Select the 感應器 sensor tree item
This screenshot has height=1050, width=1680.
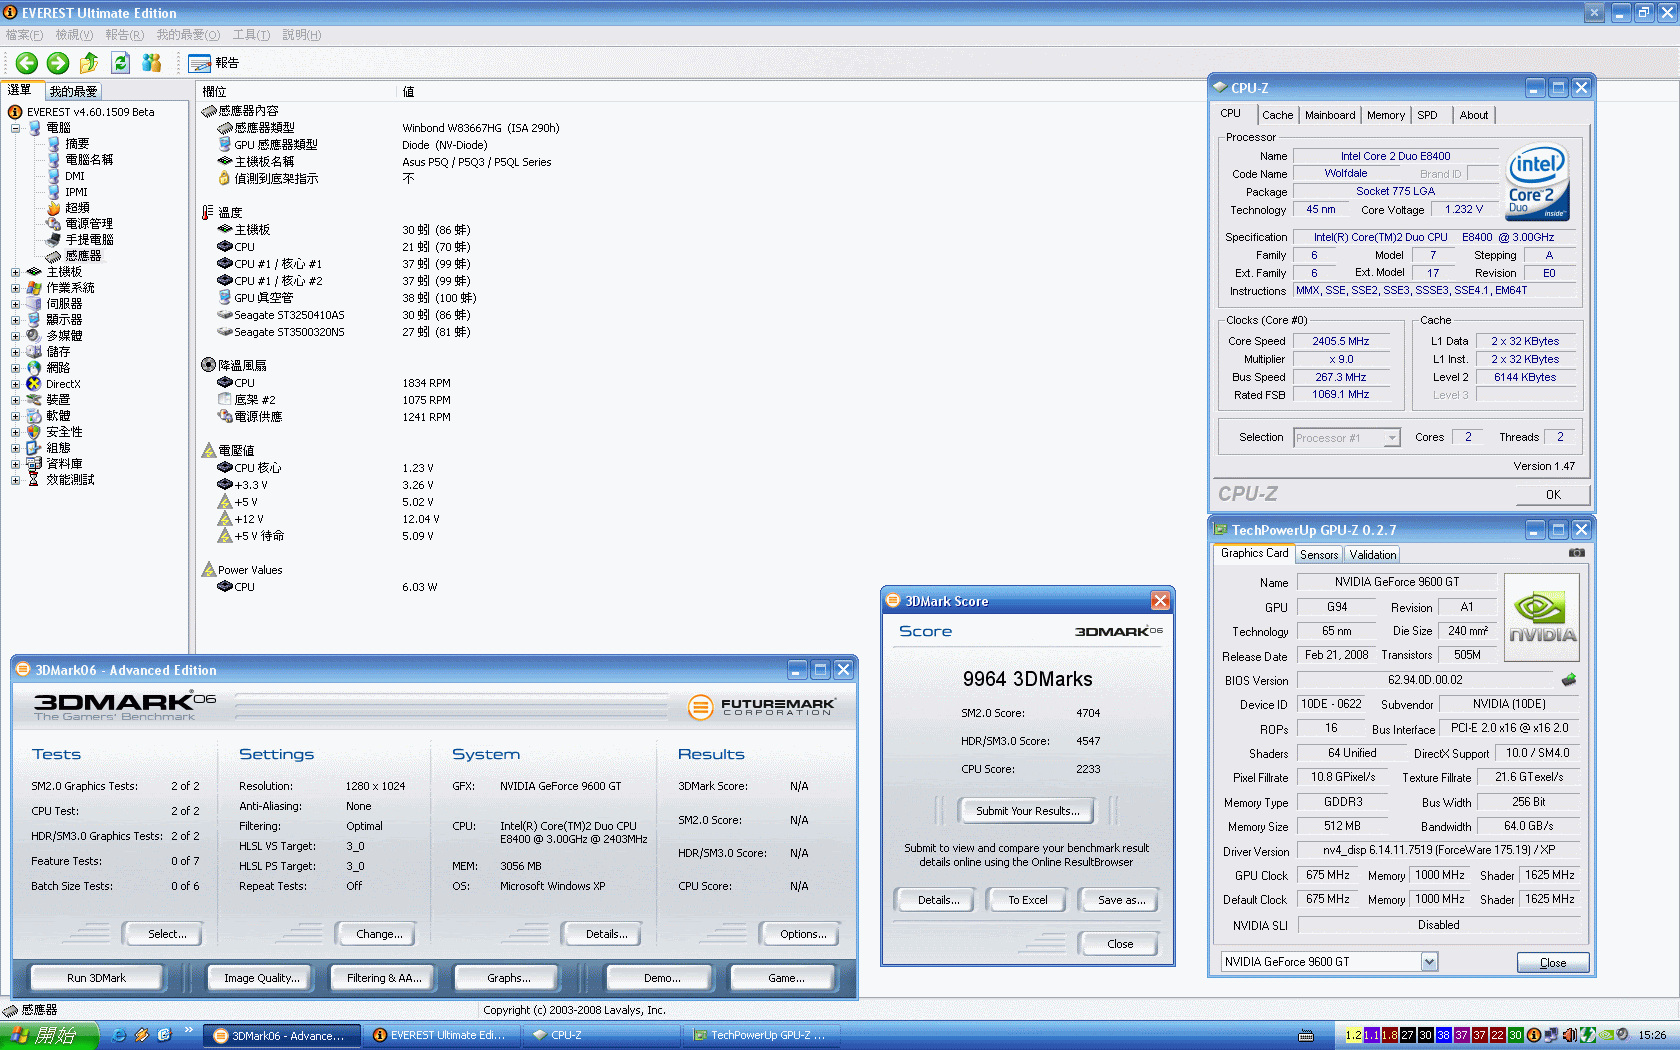[x=74, y=256]
